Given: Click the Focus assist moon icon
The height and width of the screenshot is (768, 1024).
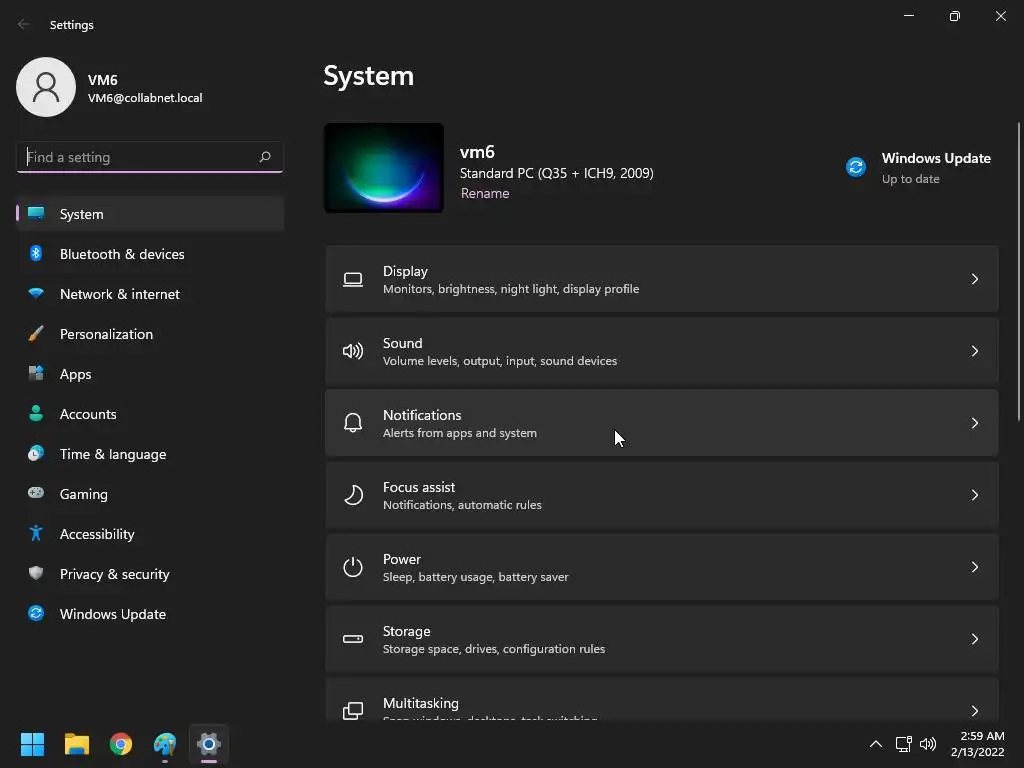Looking at the screenshot, I should point(353,495).
